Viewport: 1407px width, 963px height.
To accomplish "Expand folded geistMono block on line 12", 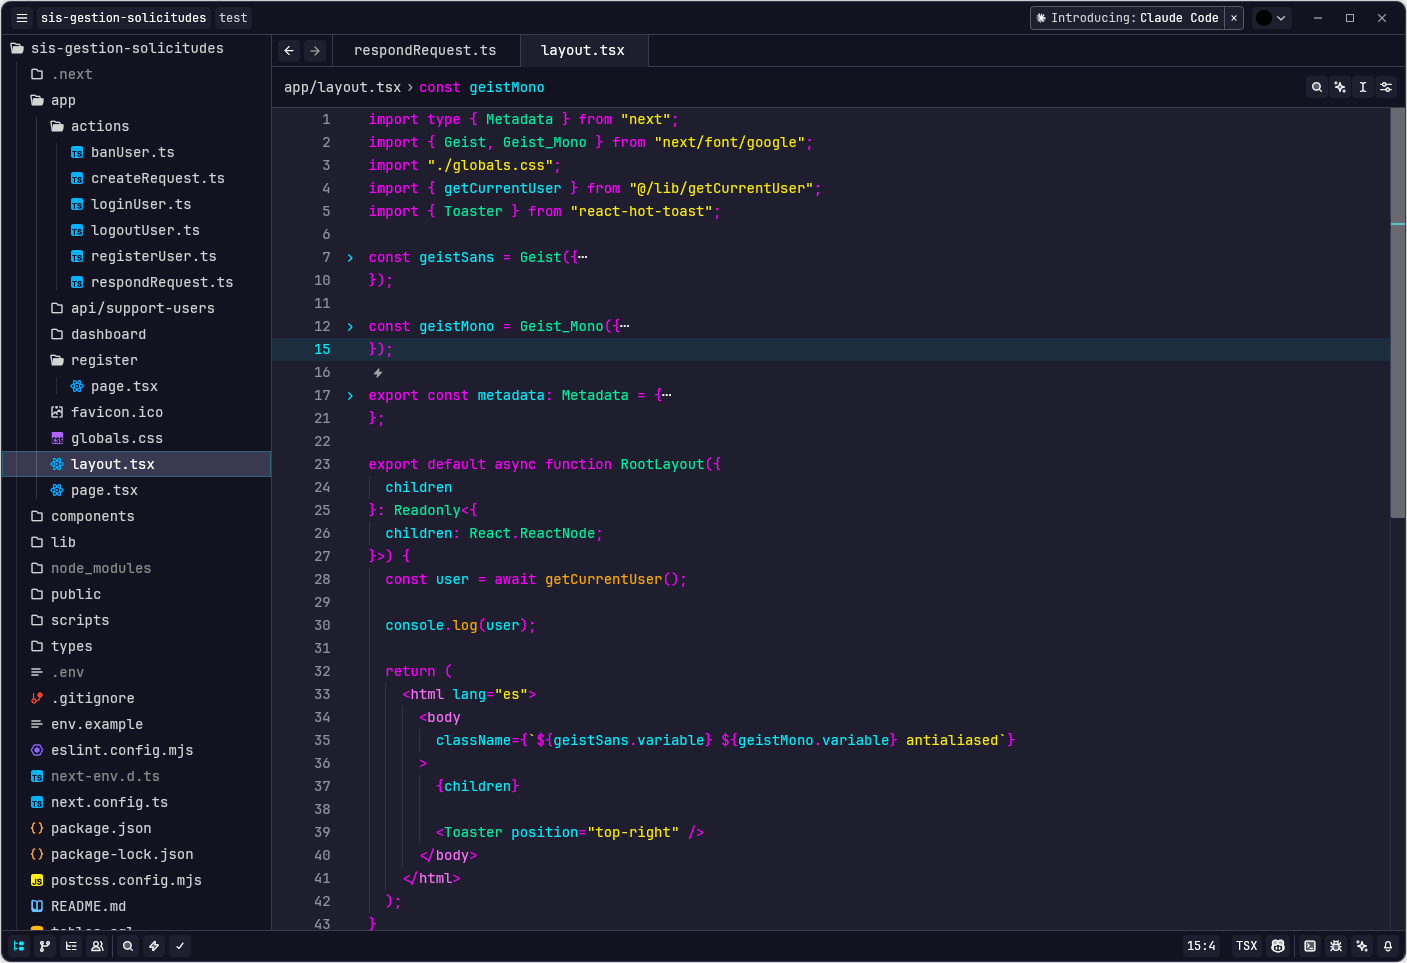I will pos(350,327).
